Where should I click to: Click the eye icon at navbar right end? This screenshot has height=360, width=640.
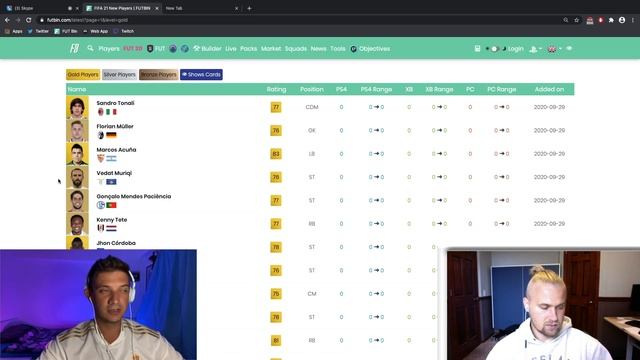click(569, 49)
